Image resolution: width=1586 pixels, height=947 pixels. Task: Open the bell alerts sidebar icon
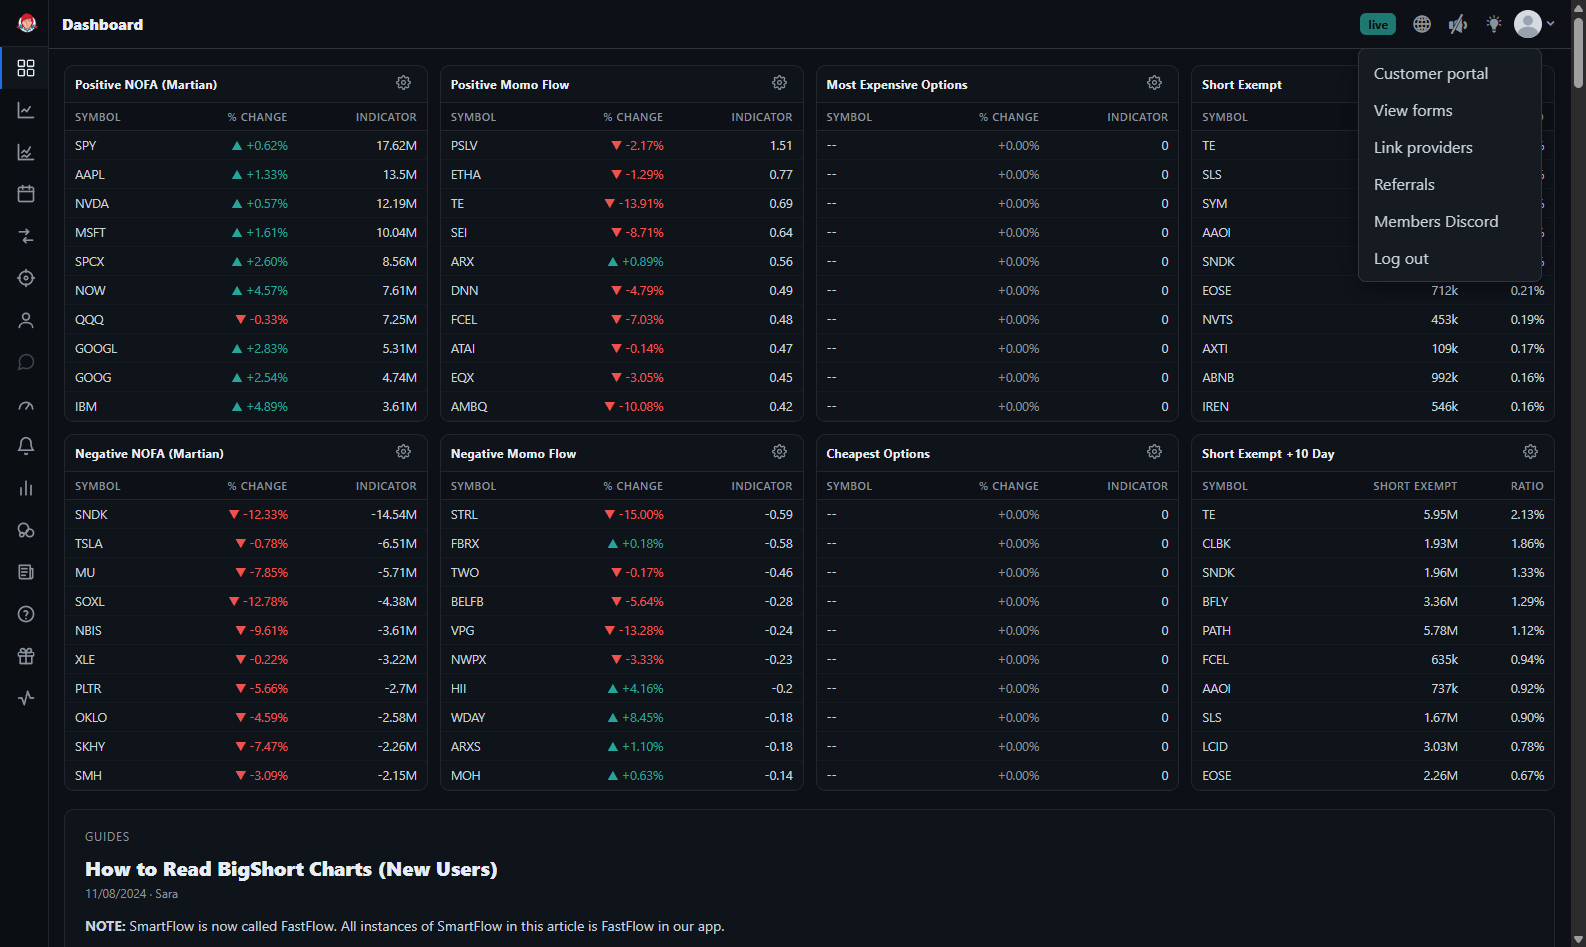click(26, 446)
